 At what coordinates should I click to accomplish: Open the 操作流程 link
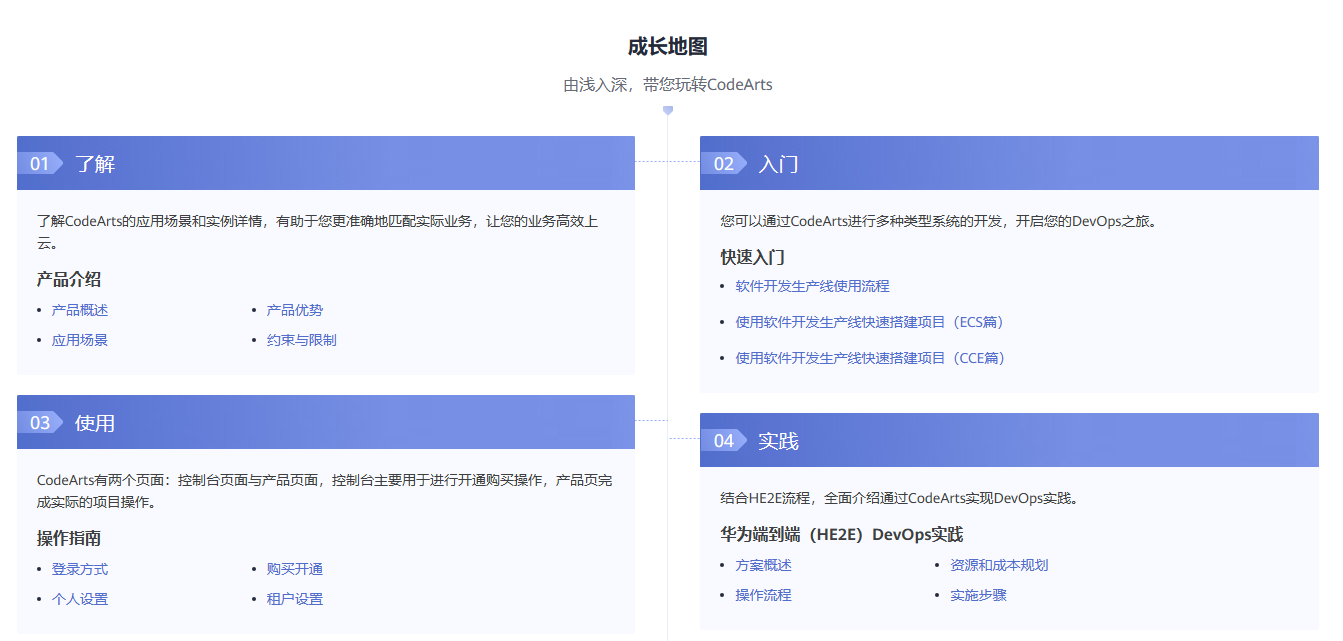[x=764, y=595]
